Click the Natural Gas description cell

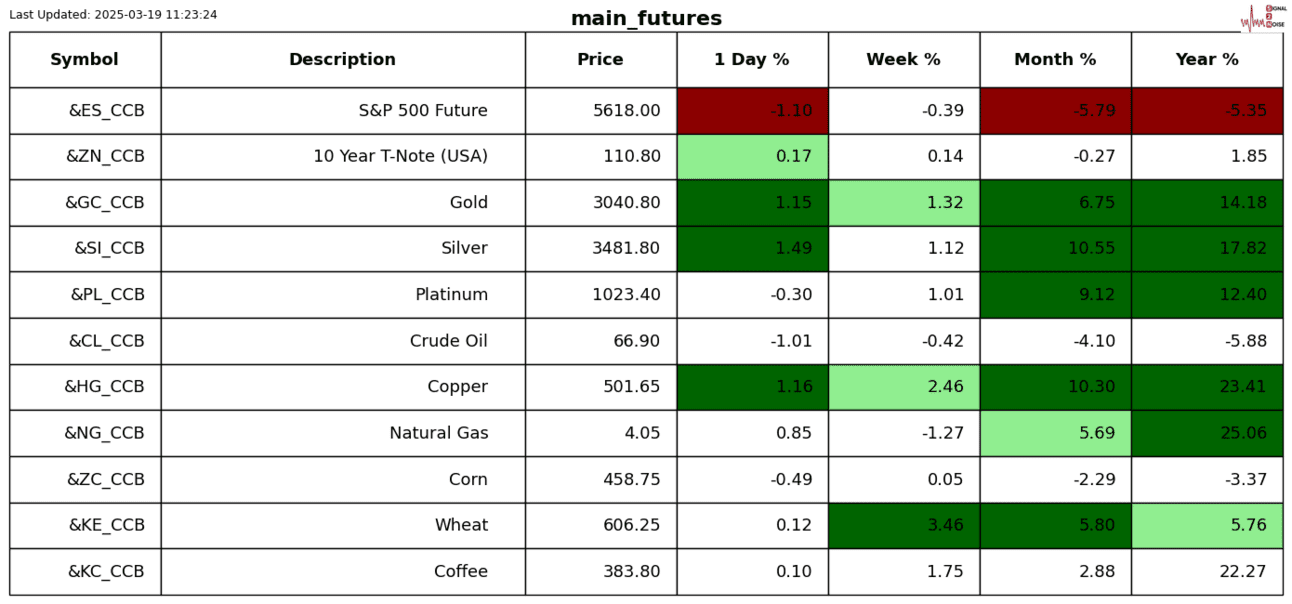[438, 433]
